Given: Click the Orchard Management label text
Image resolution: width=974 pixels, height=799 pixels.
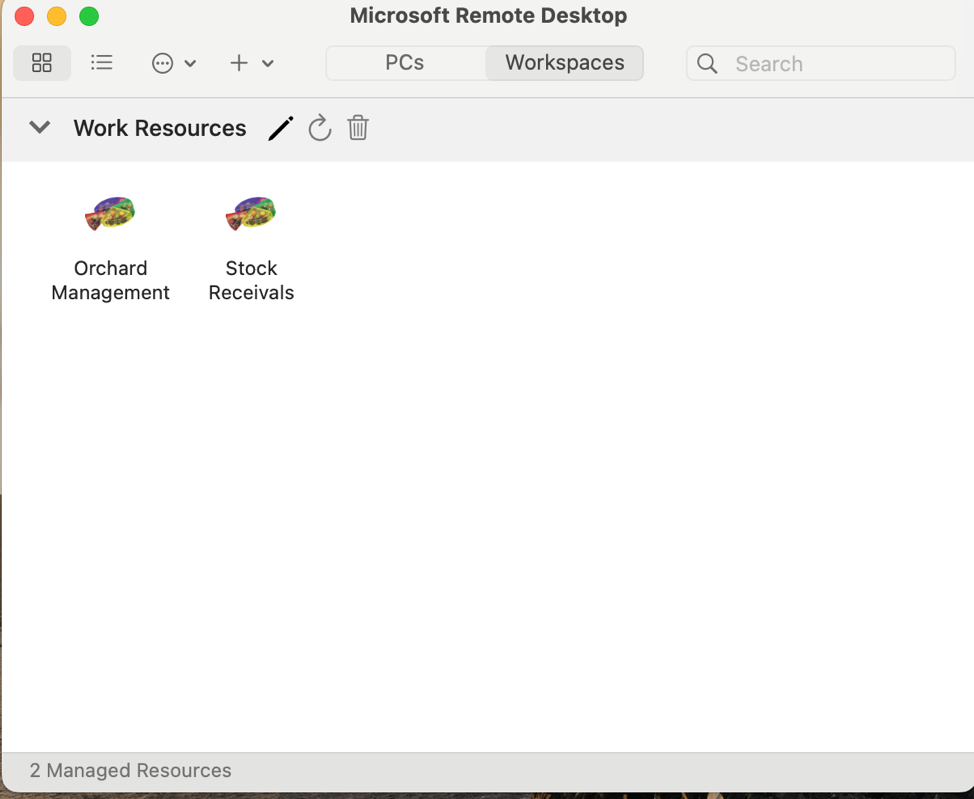Looking at the screenshot, I should click(x=111, y=280).
